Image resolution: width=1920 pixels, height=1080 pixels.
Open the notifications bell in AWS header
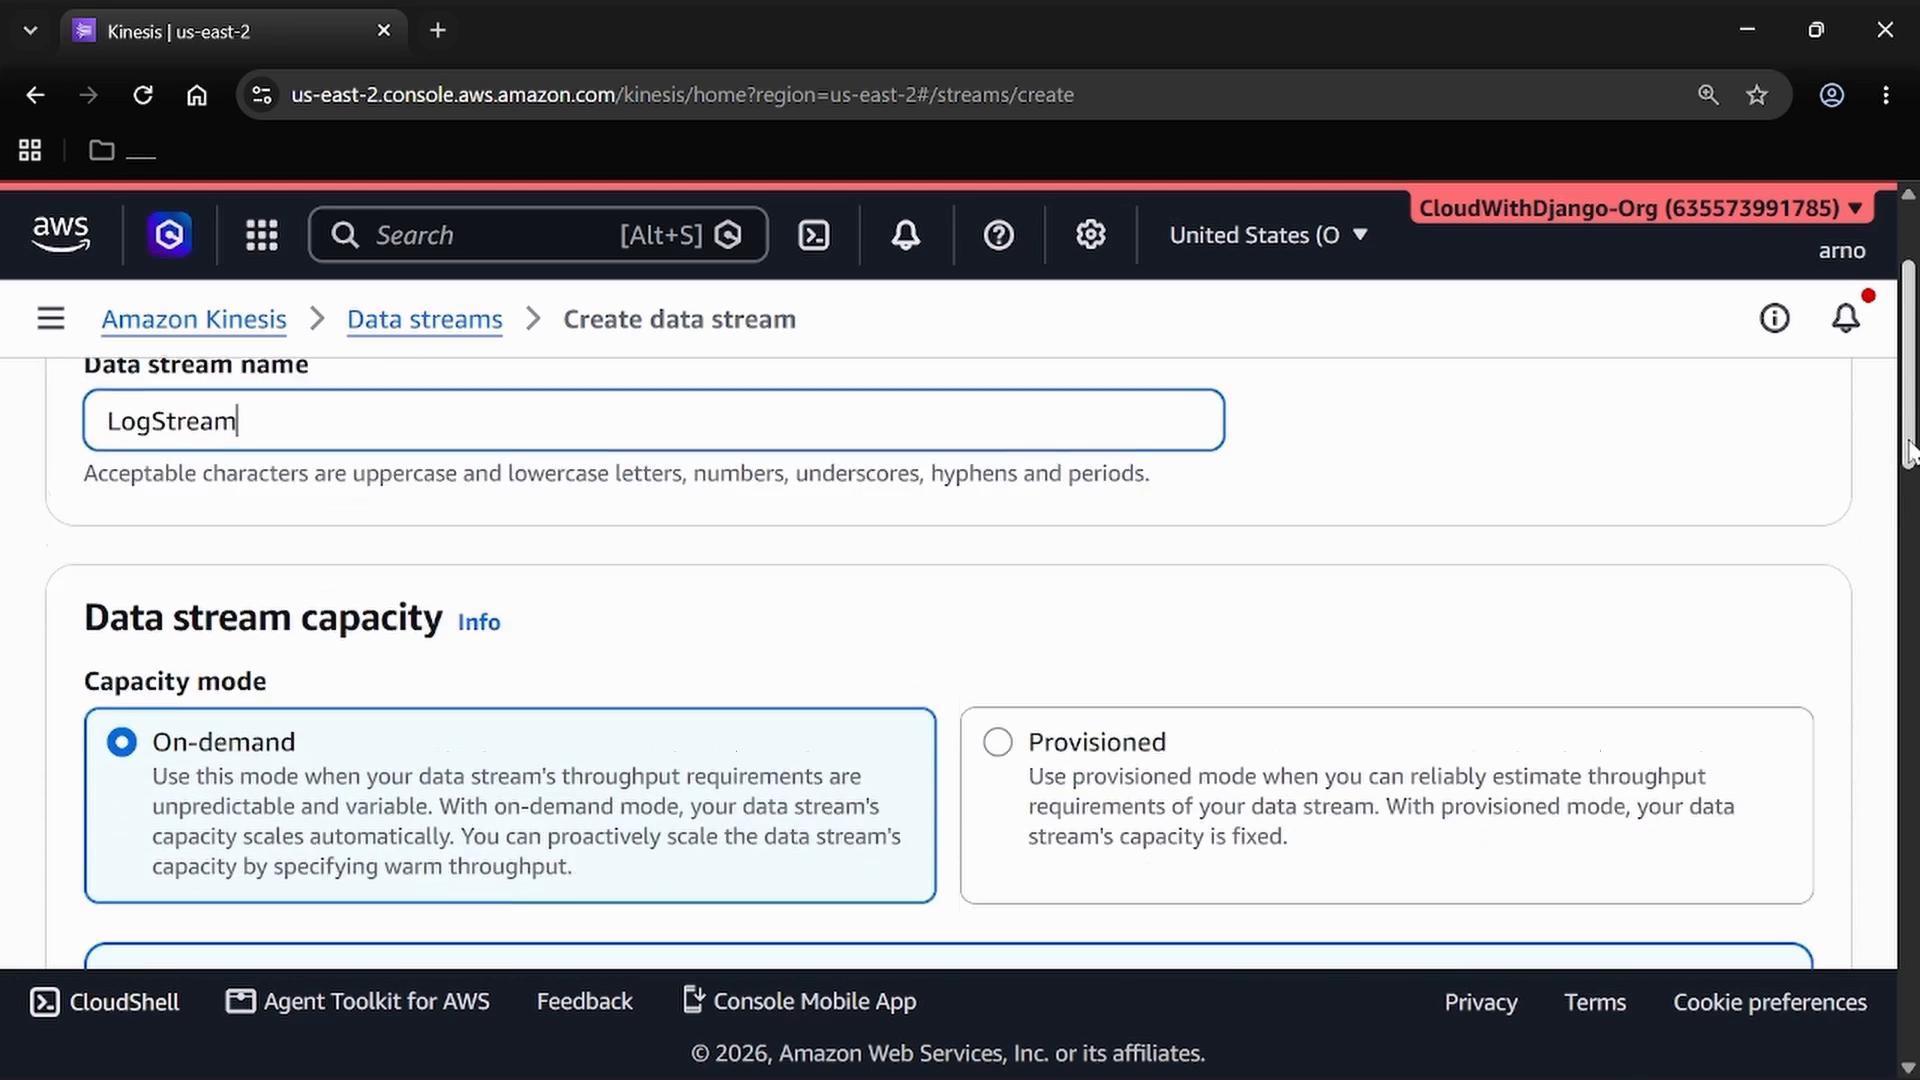[906, 235]
